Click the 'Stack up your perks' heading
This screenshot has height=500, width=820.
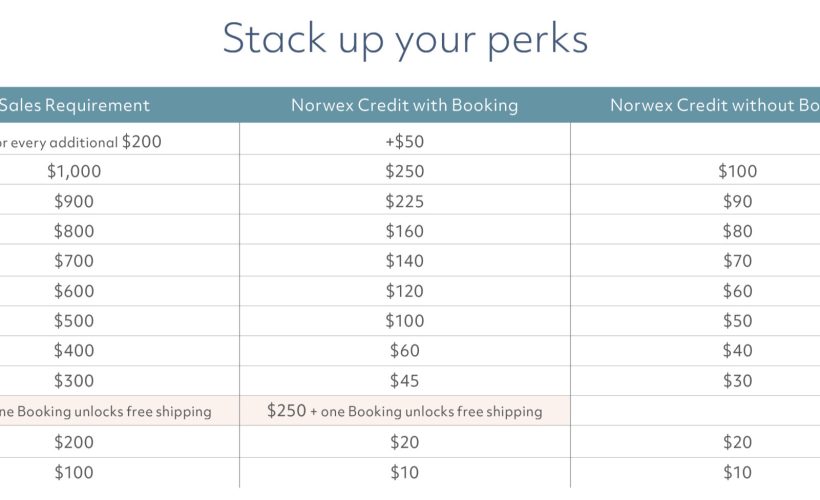[405, 39]
